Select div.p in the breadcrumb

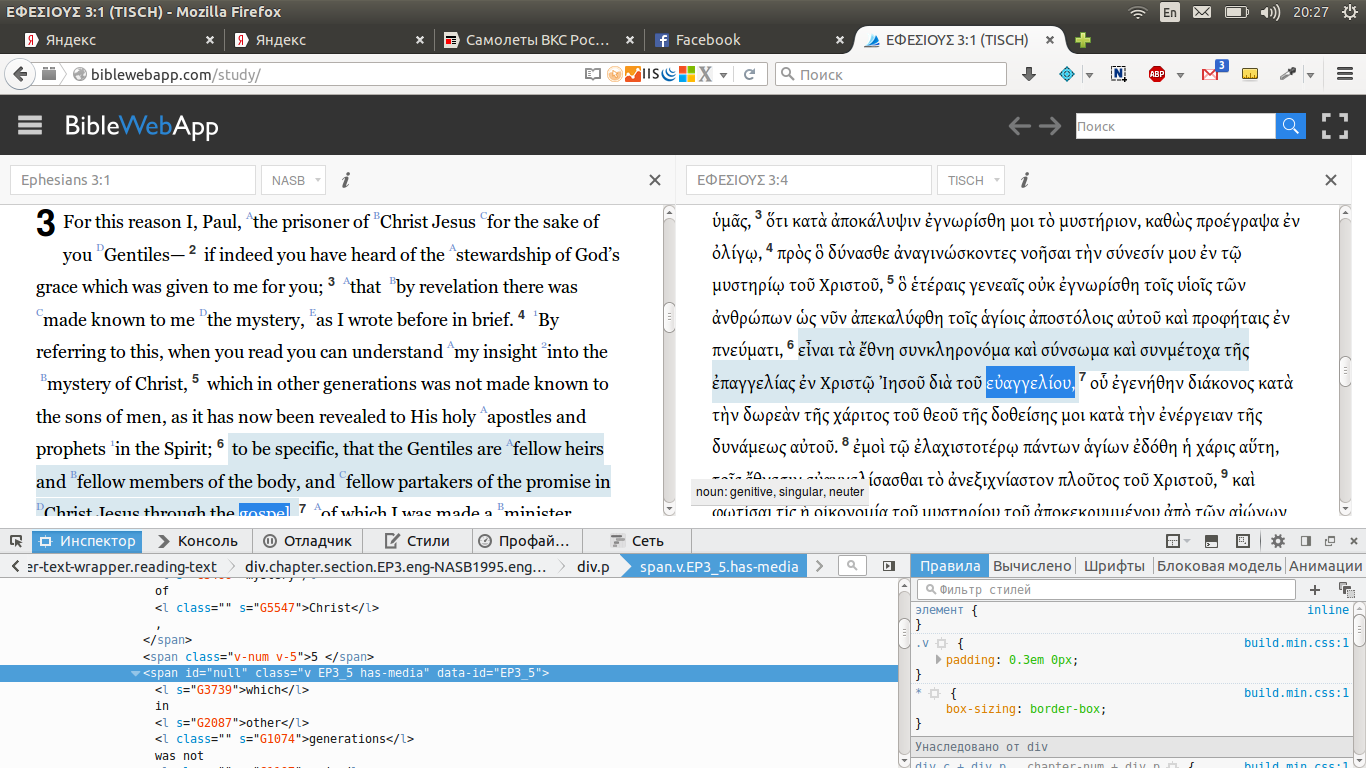pyautogui.click(x=593, y=566)
